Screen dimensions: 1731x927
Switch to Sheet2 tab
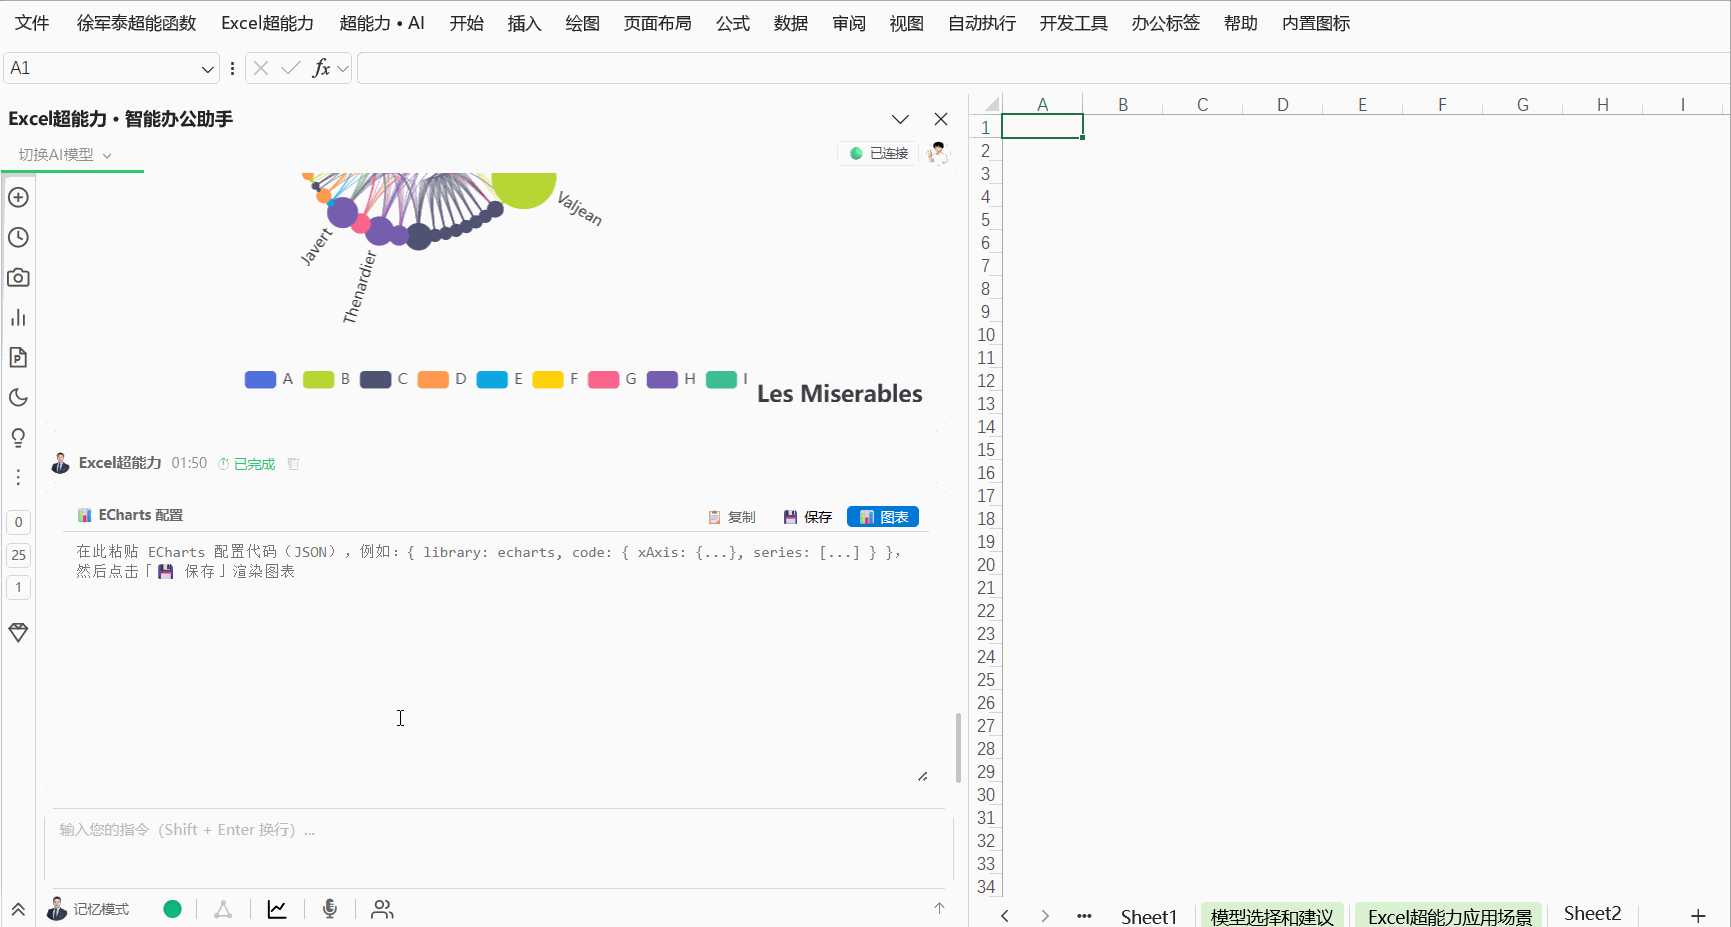pyautogui.click(x=1592, y=914)
